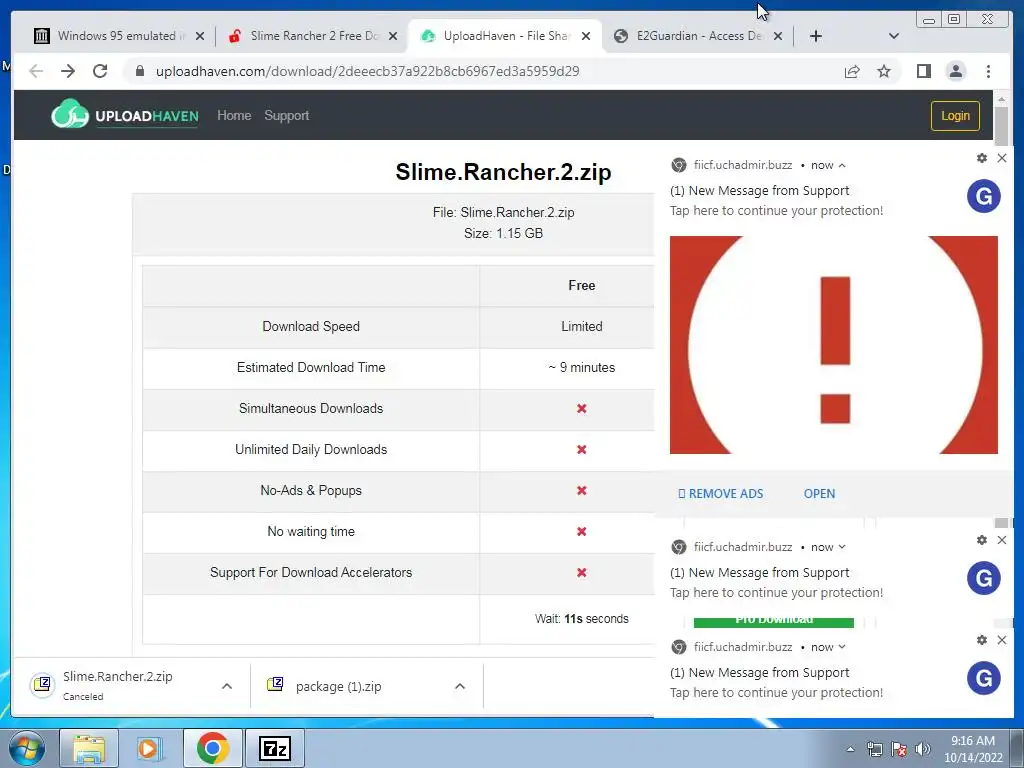The image size is (1024, 768).
Task: Click the red exclamation warning image
Action: [x=833, y=345]
